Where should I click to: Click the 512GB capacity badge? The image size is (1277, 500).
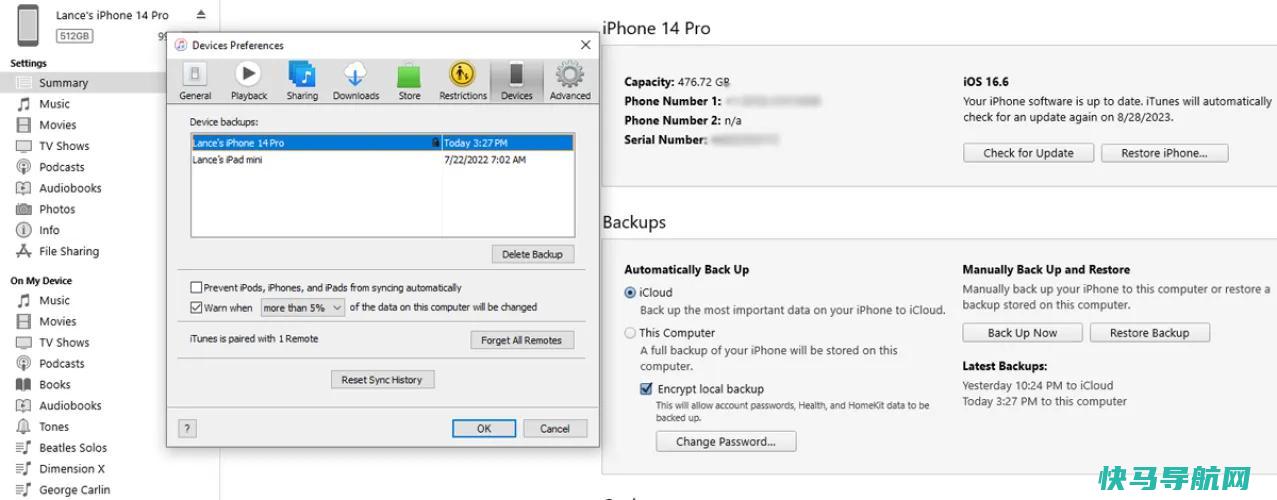(74, 36)
